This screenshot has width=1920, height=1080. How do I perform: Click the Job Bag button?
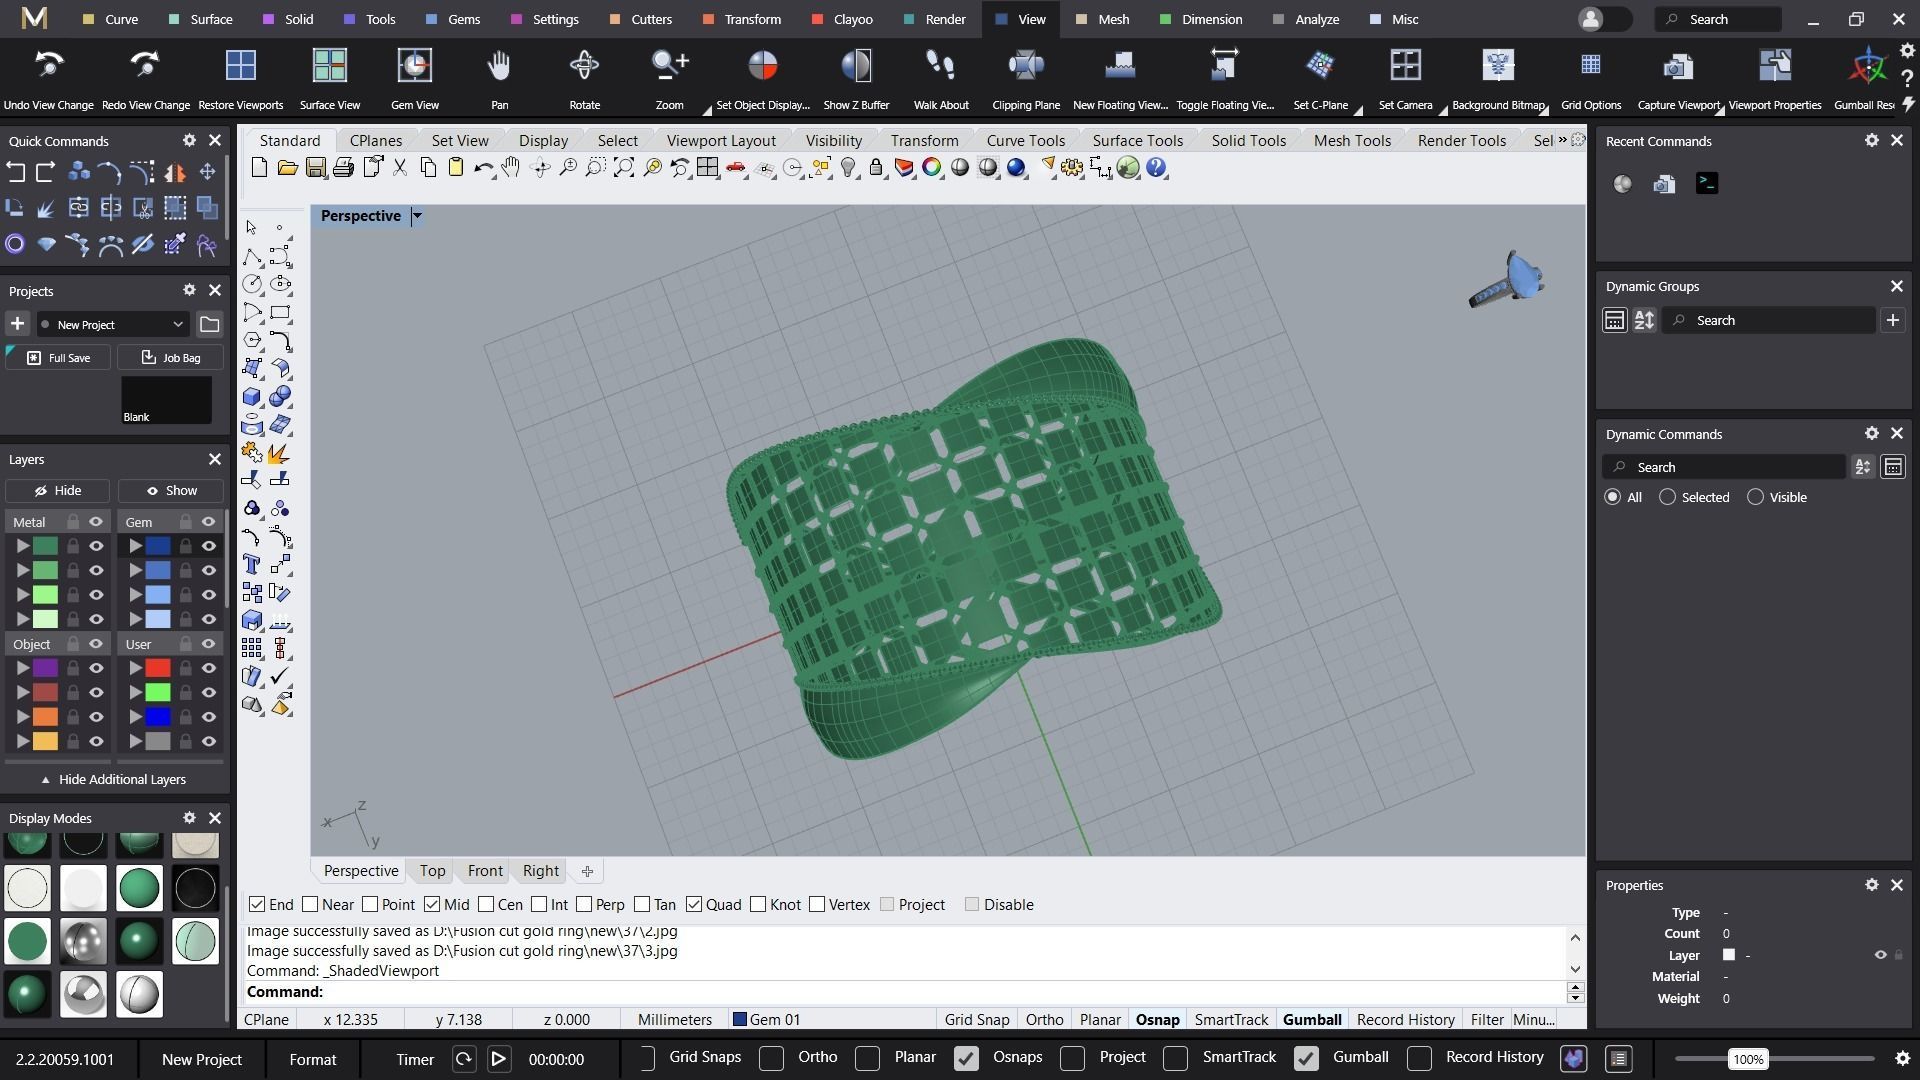pos(170,358)
